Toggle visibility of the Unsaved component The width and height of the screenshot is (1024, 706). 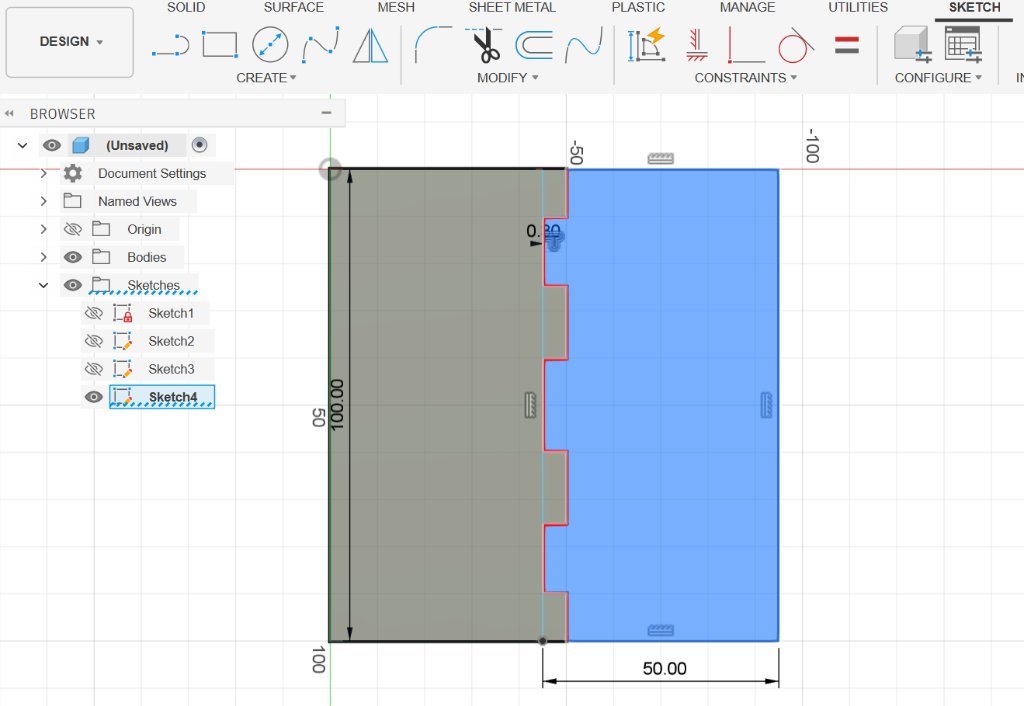[x=52, y=145]
